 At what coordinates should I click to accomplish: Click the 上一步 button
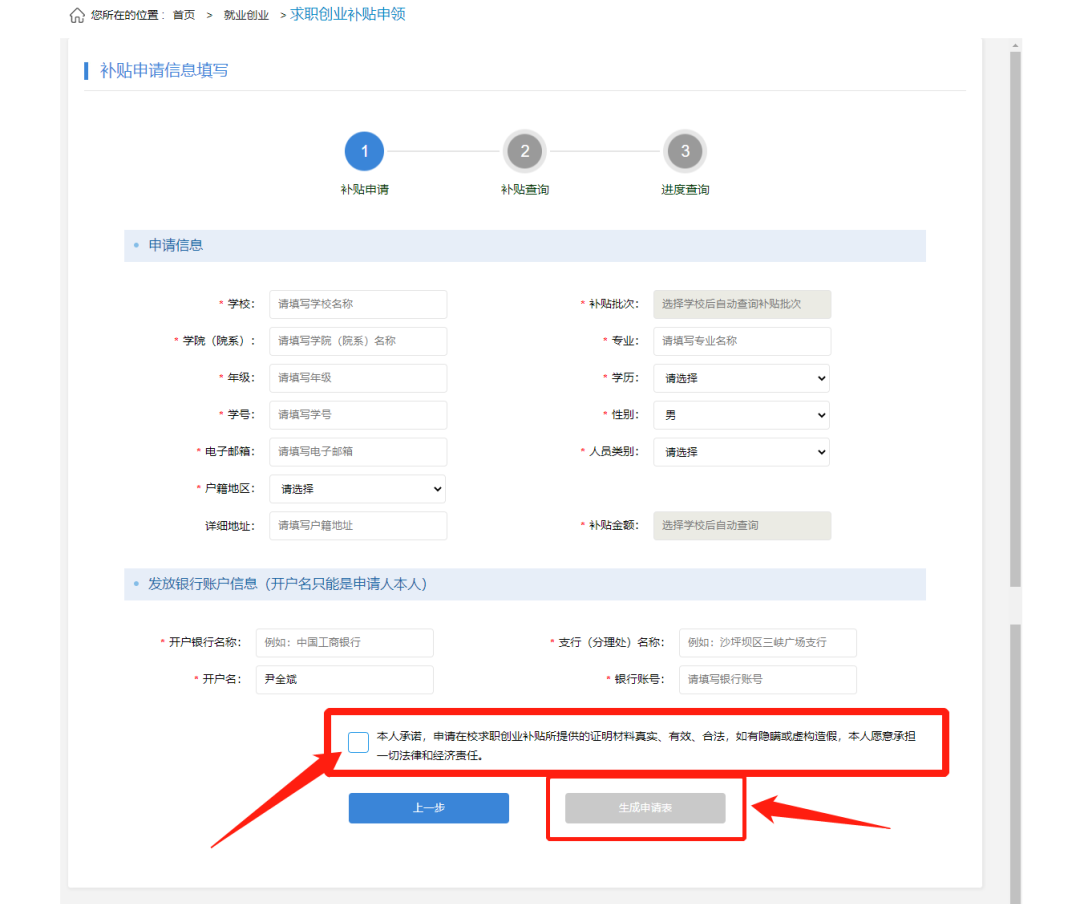pos(428,808)
